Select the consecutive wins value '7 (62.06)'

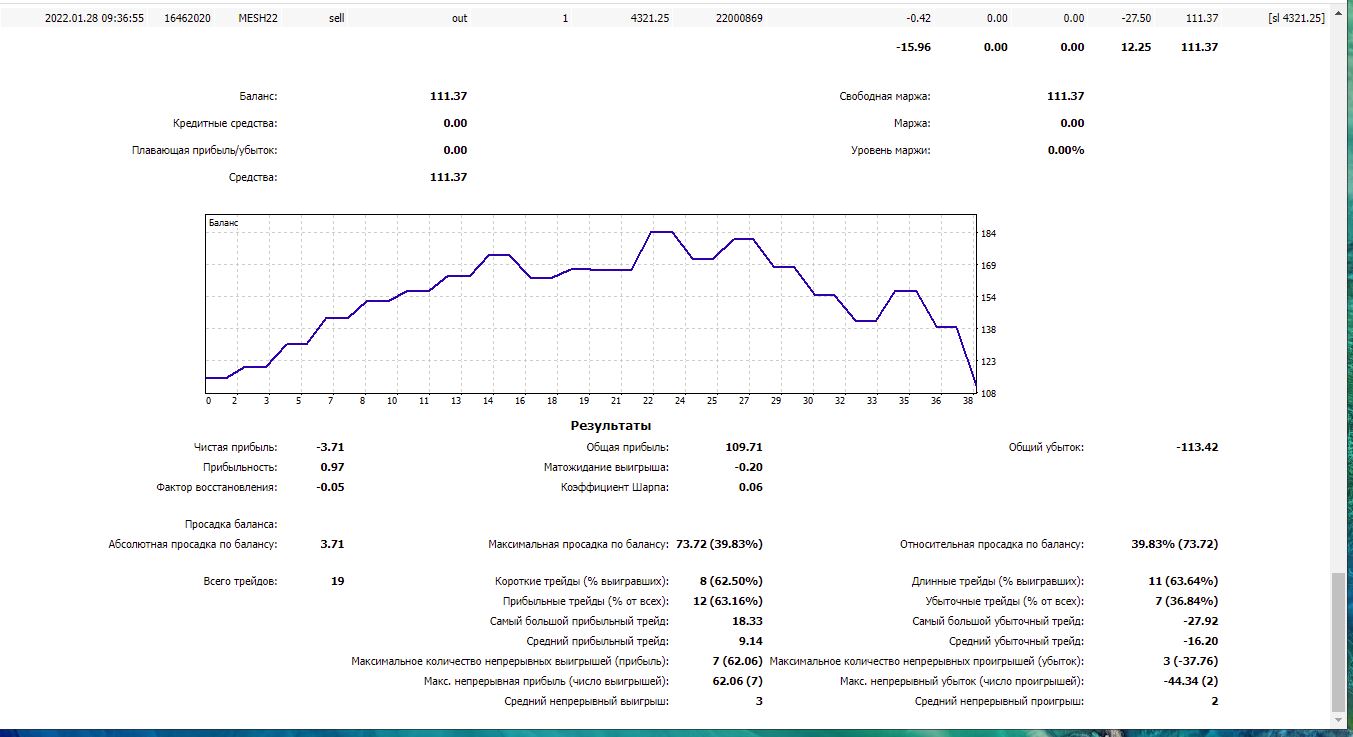pos(738,661)
